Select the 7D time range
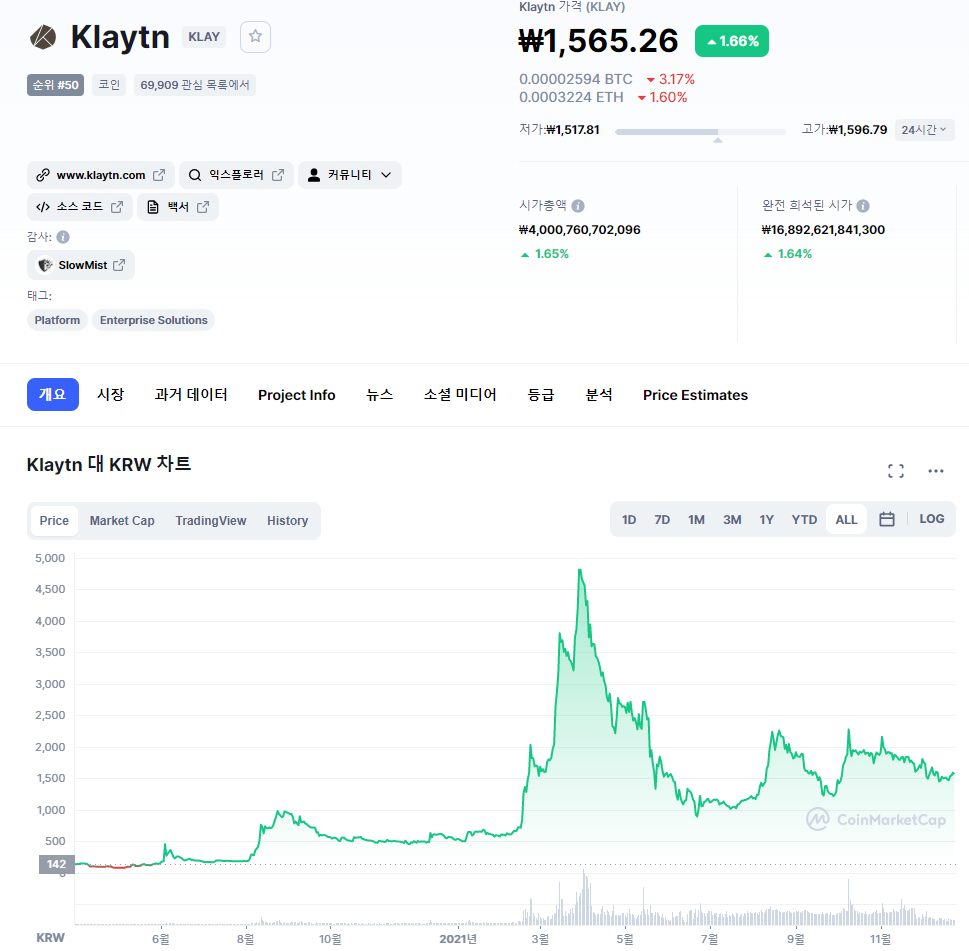This screenshot has height=951, width=969. coord(662,520)
